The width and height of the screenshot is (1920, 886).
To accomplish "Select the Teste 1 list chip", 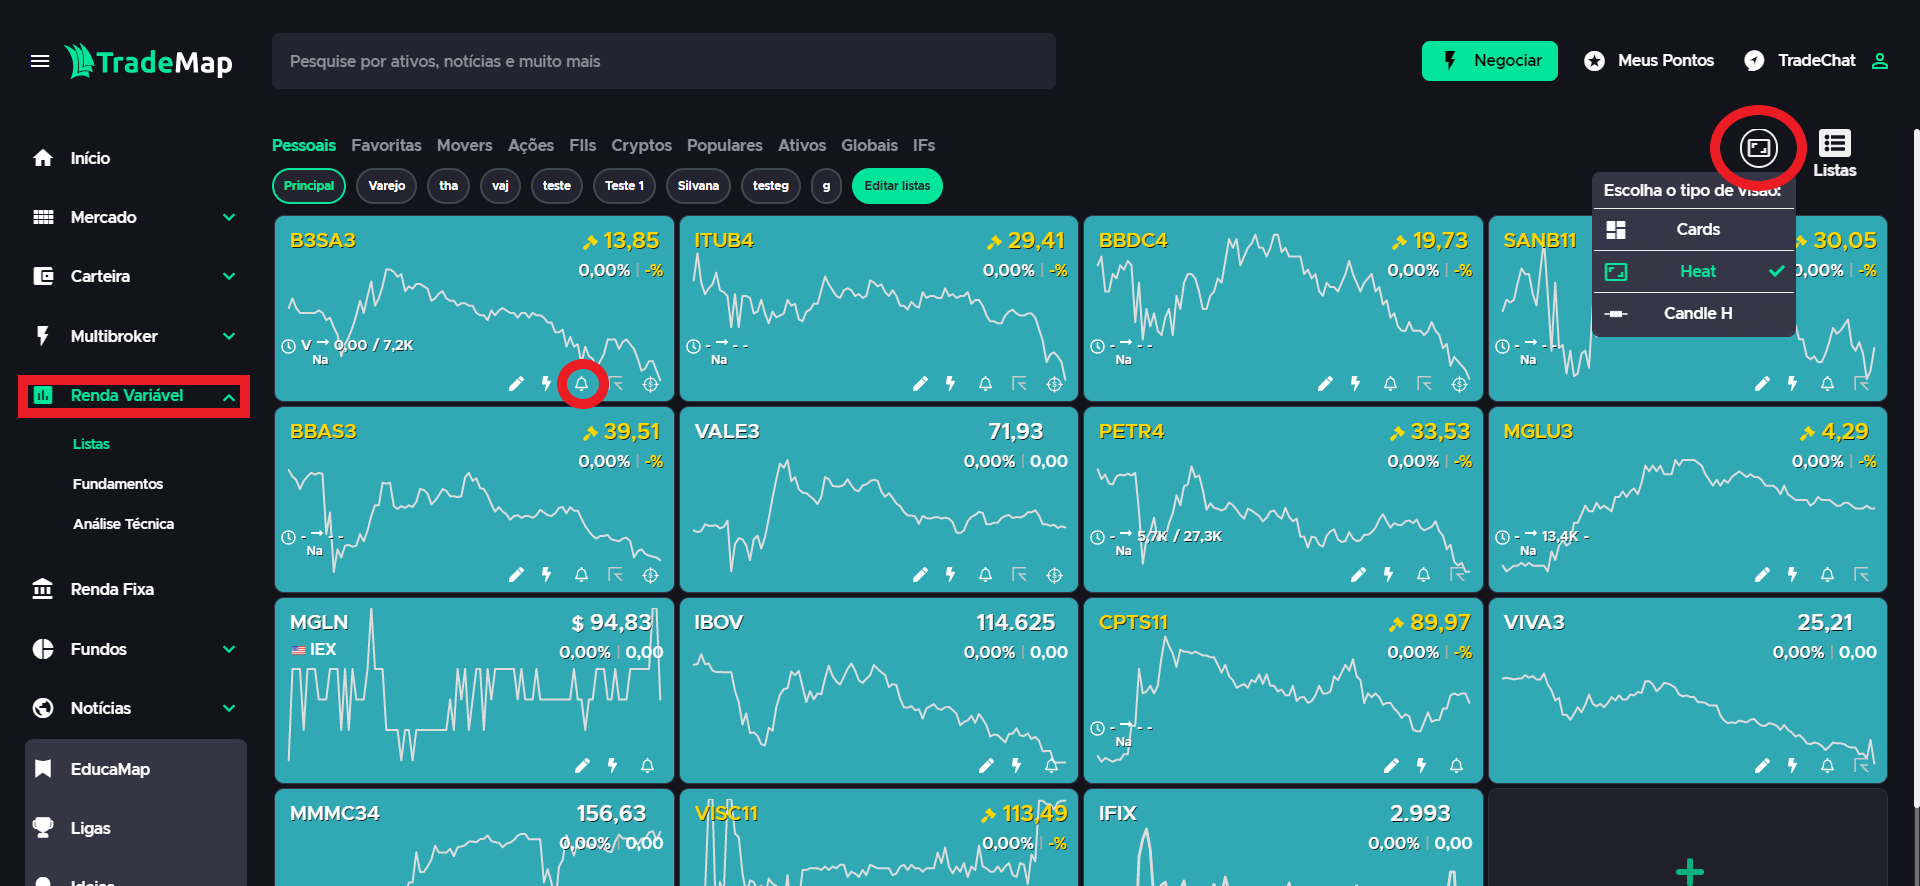I will click(x=624, y=186).
